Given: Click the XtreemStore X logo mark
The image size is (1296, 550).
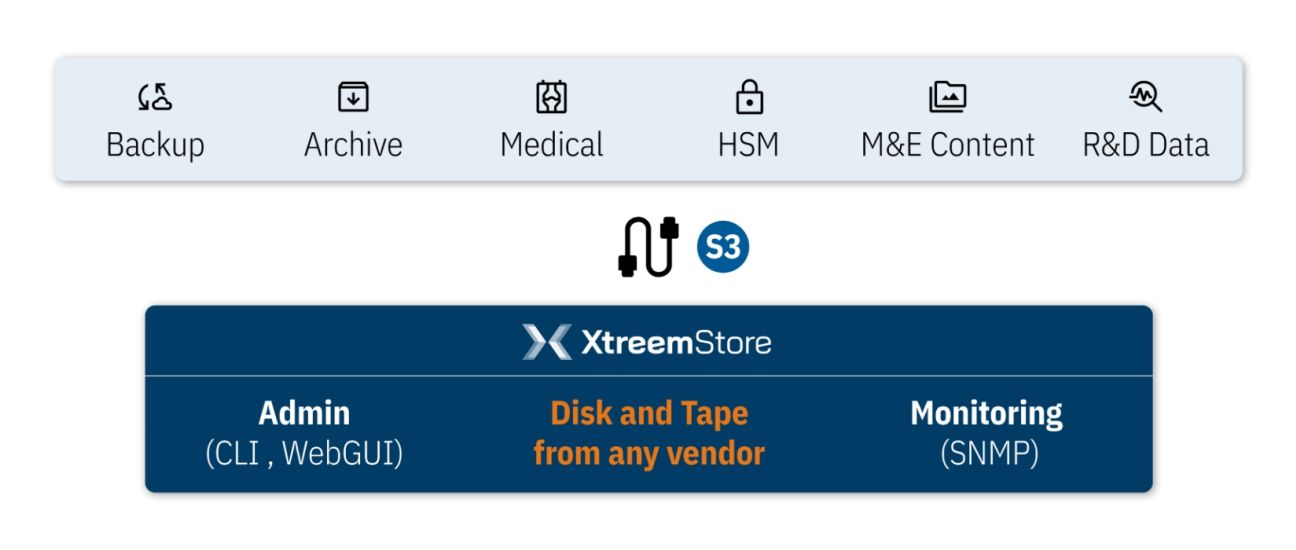Looking at the screenshot, I should [x=547, y=343].
